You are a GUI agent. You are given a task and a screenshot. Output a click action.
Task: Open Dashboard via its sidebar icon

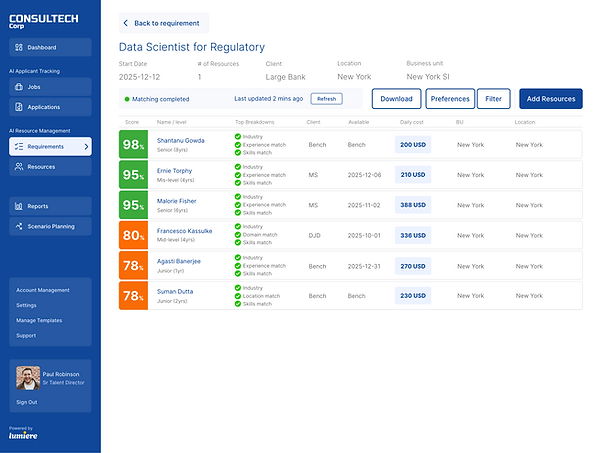(19, 47)
